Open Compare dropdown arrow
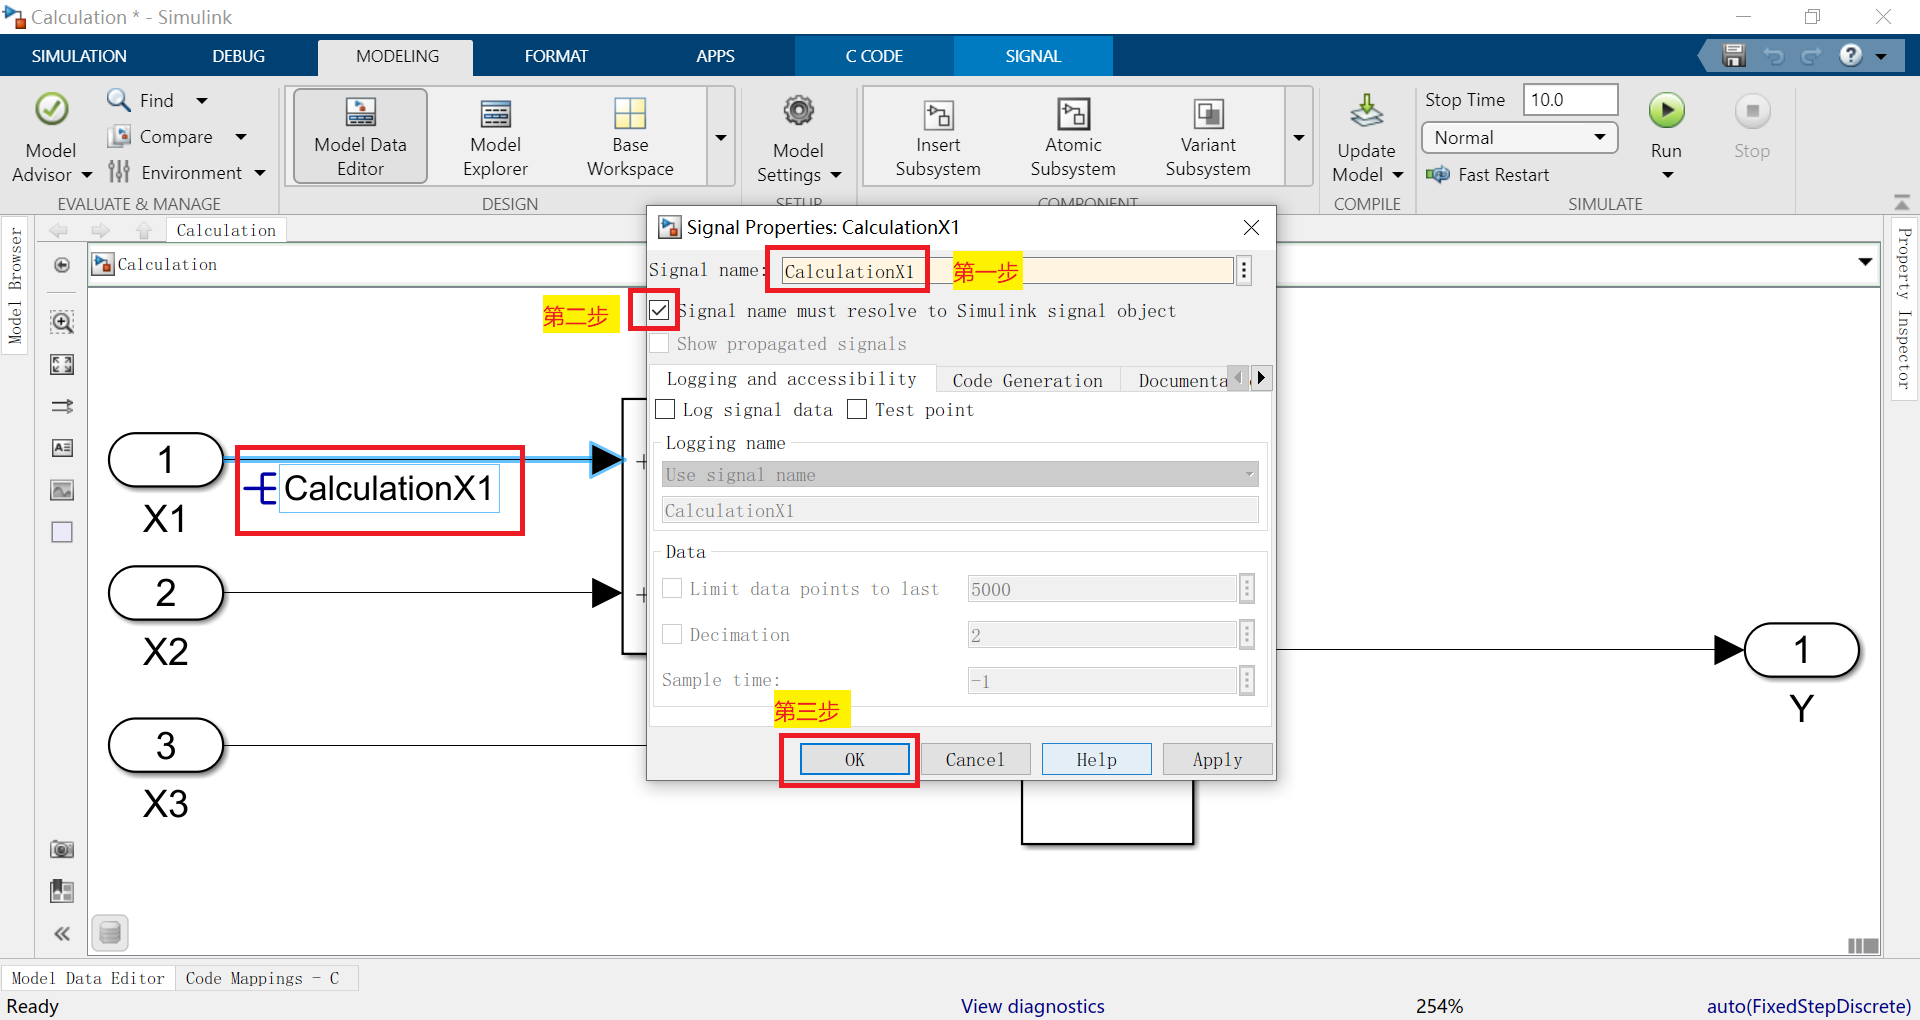The width and height of the screenshot is (1920, 1020). click(241, 136)
